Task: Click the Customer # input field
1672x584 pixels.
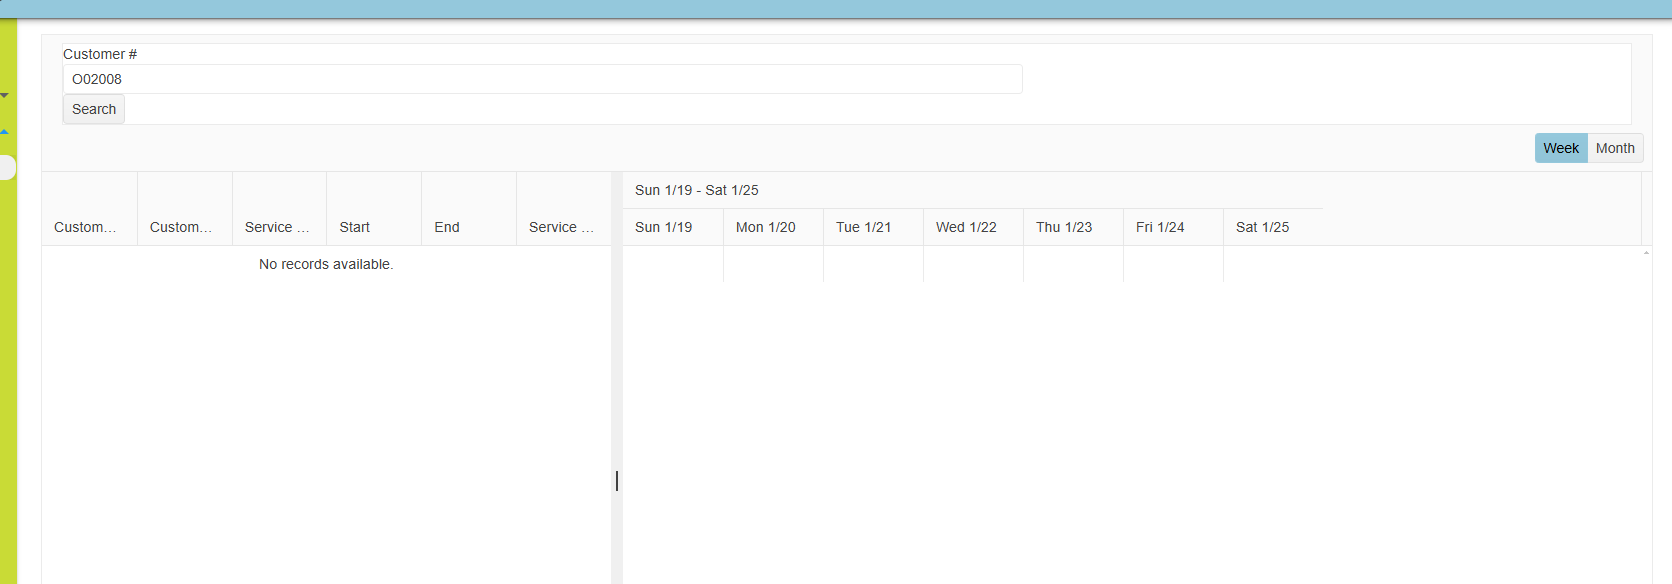Action: click(x=541, y=79)
